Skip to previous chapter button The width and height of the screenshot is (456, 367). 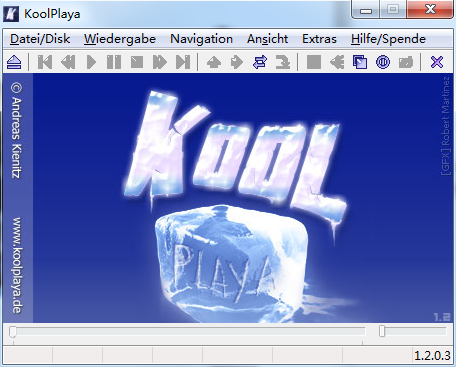tap(45, 62)
